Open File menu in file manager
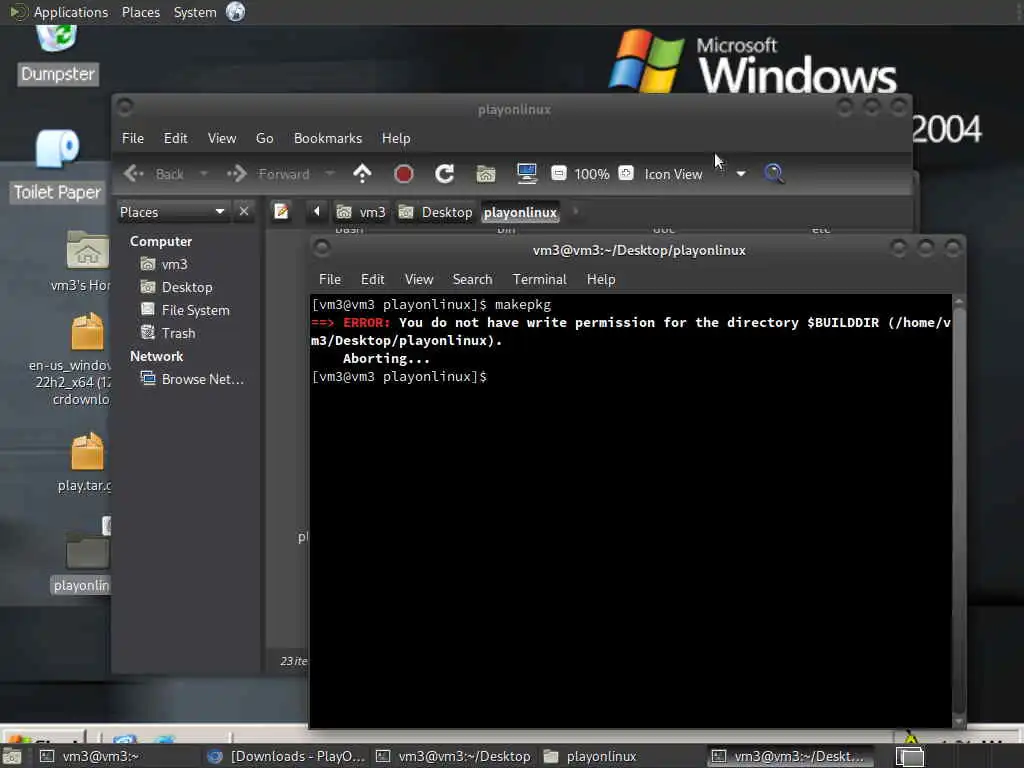 [133, 138]
